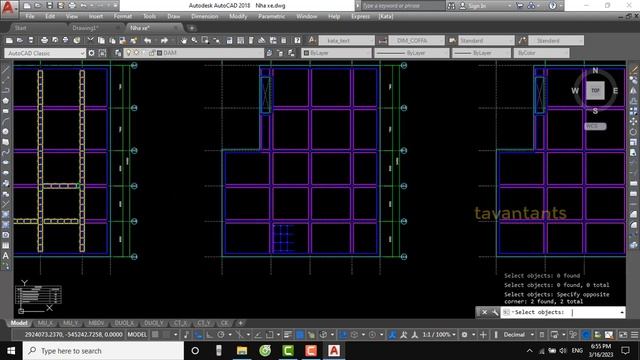Image resolution: width=640 pixels, height=360 pixels.
Task: Click the TOP face of ViewCube
Action: (595, 90)
